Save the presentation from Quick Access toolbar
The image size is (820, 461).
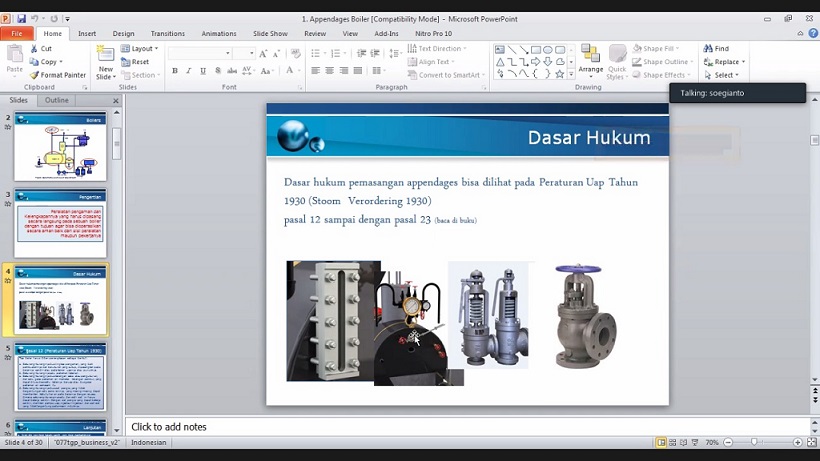[x=21, y=19]
